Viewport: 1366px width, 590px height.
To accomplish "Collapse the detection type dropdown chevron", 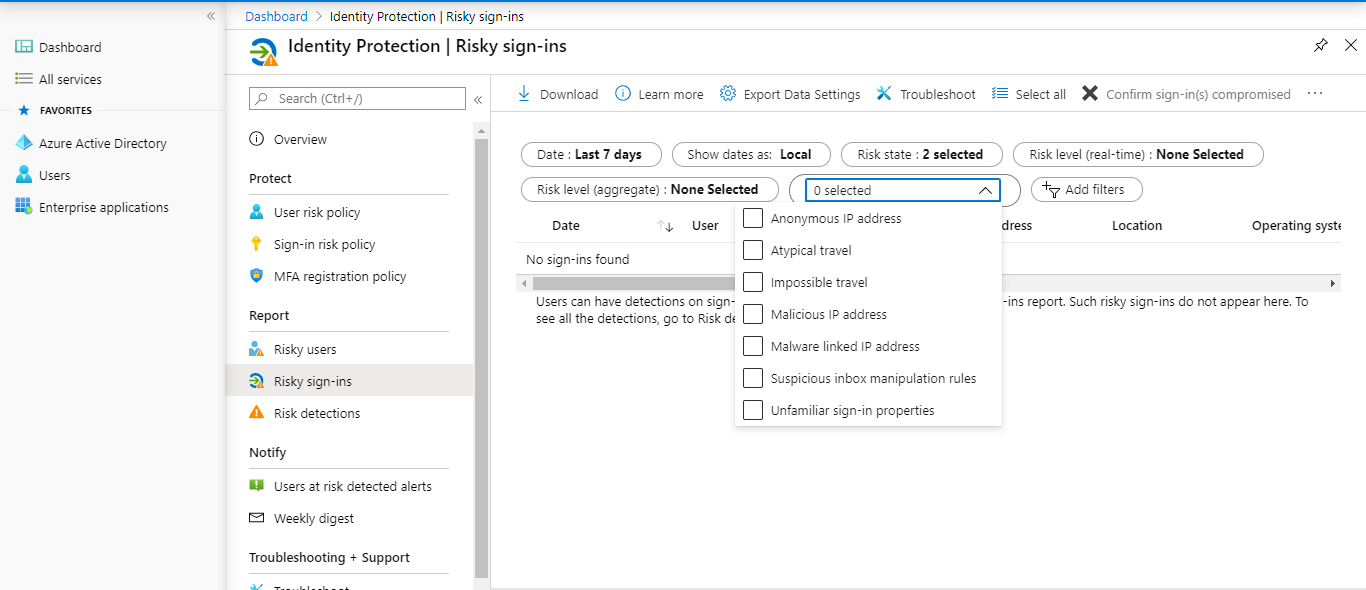I will [985, 189].
